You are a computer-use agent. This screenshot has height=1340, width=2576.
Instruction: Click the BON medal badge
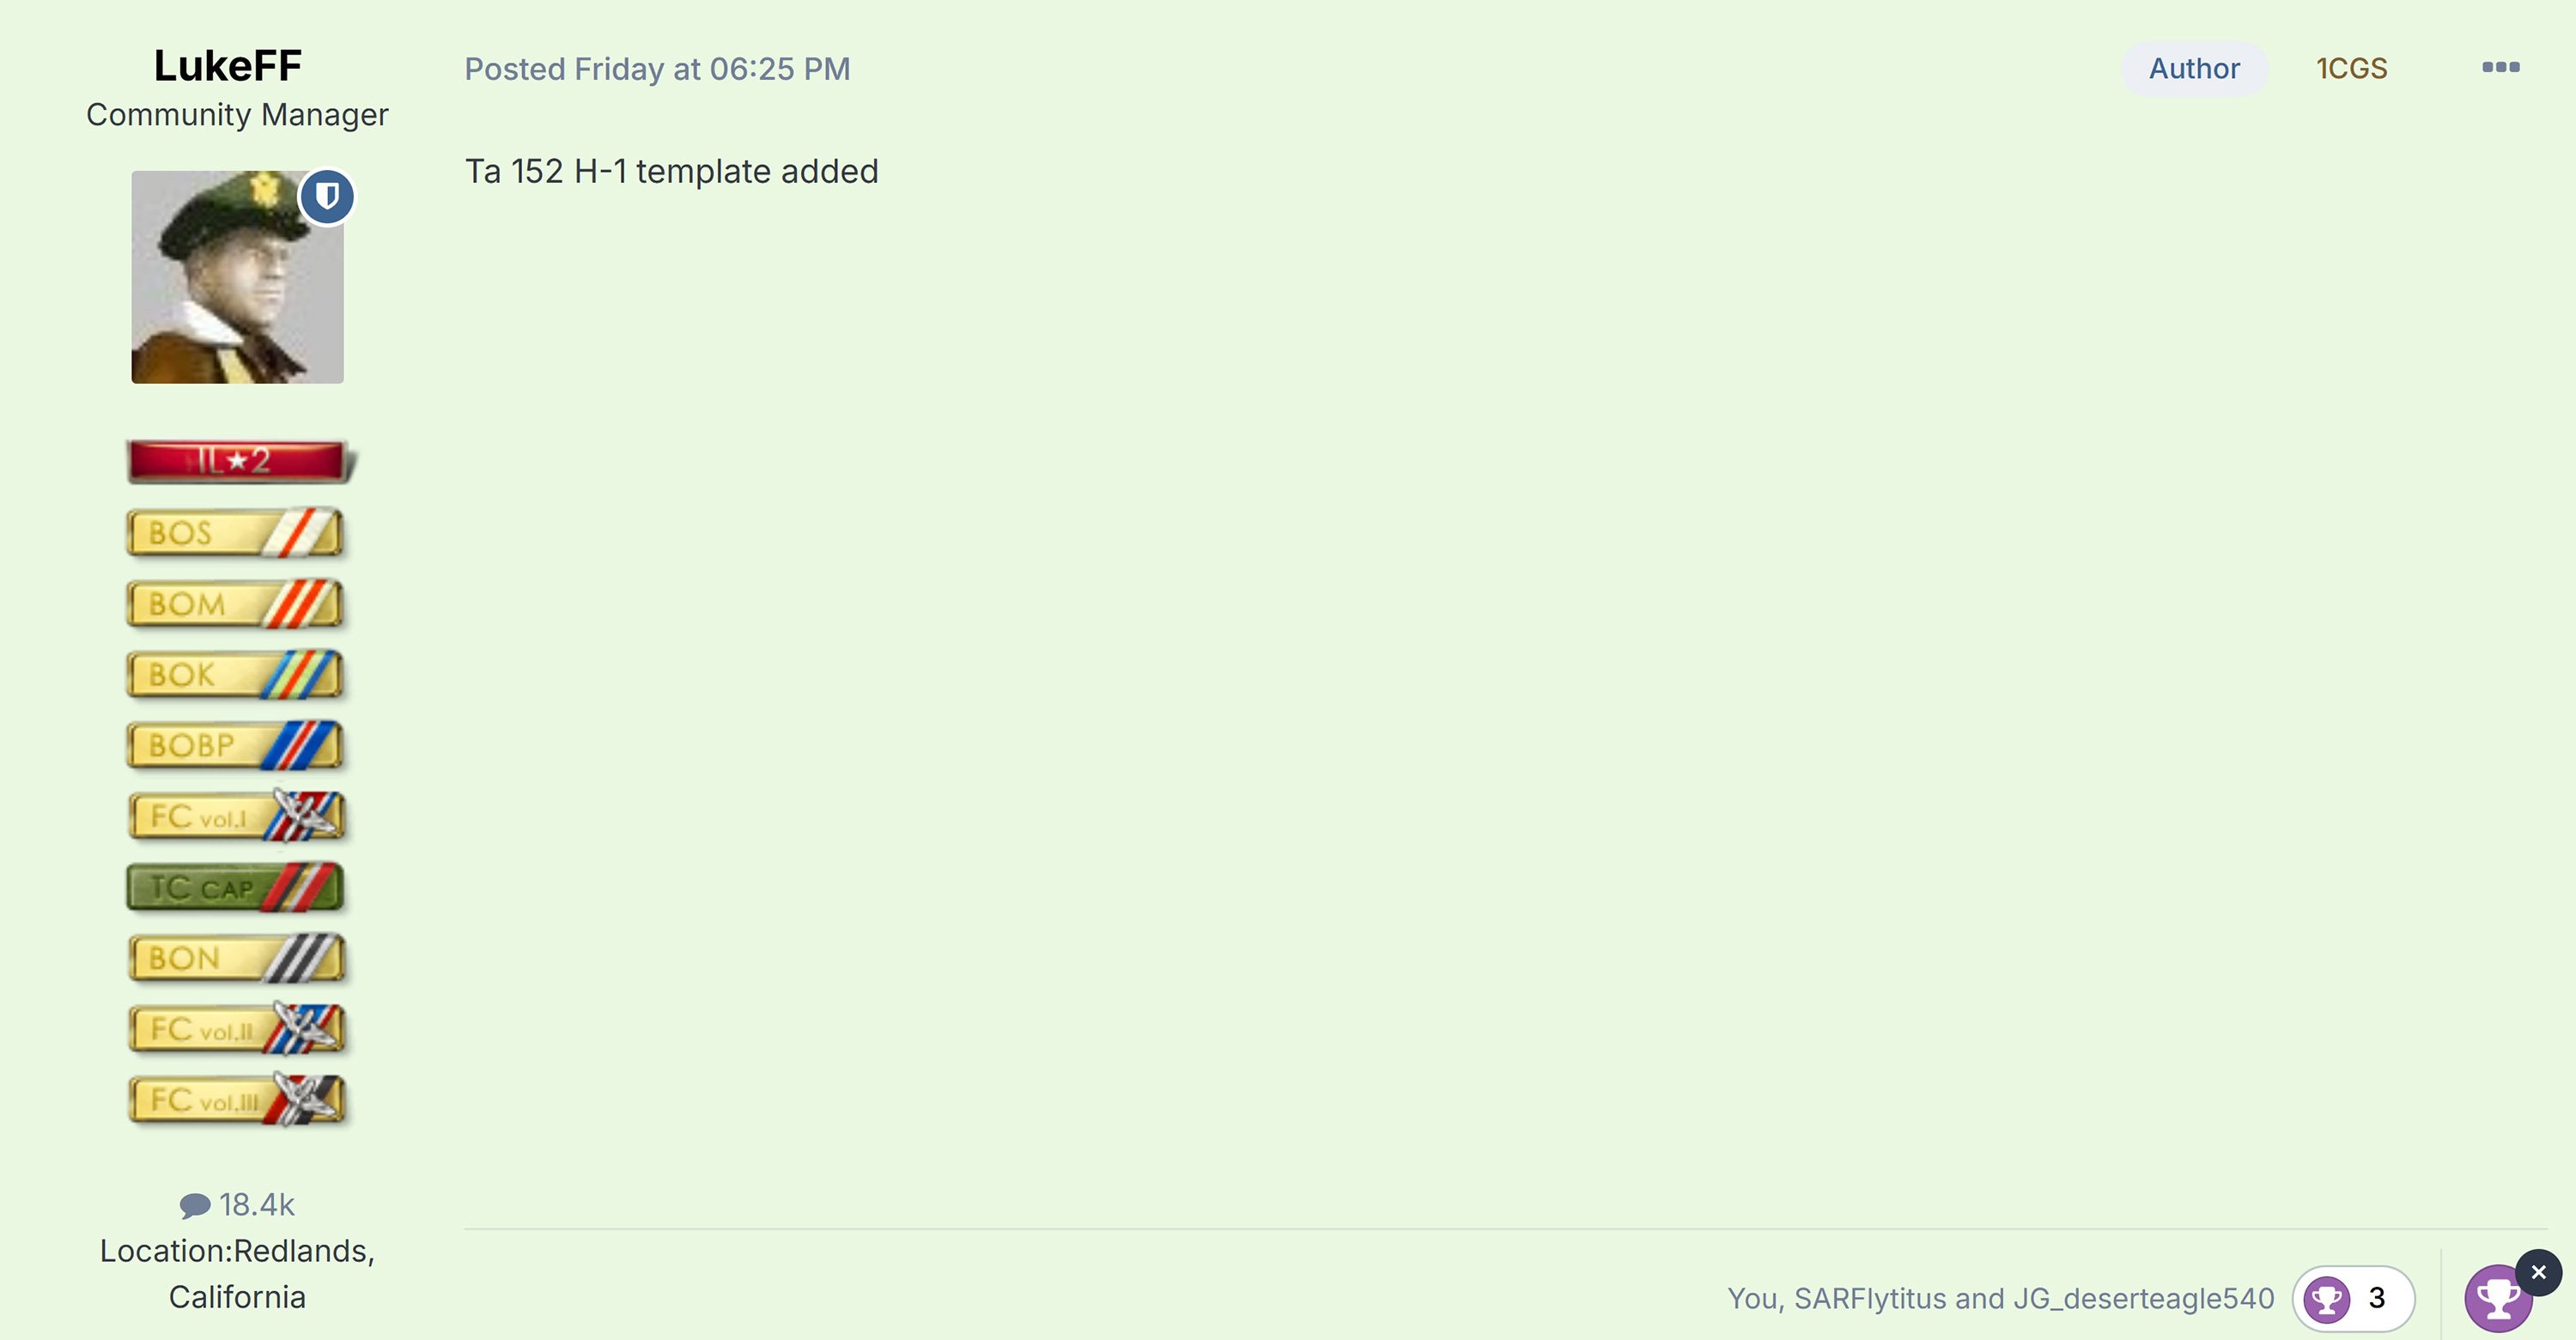coord(237,958)
